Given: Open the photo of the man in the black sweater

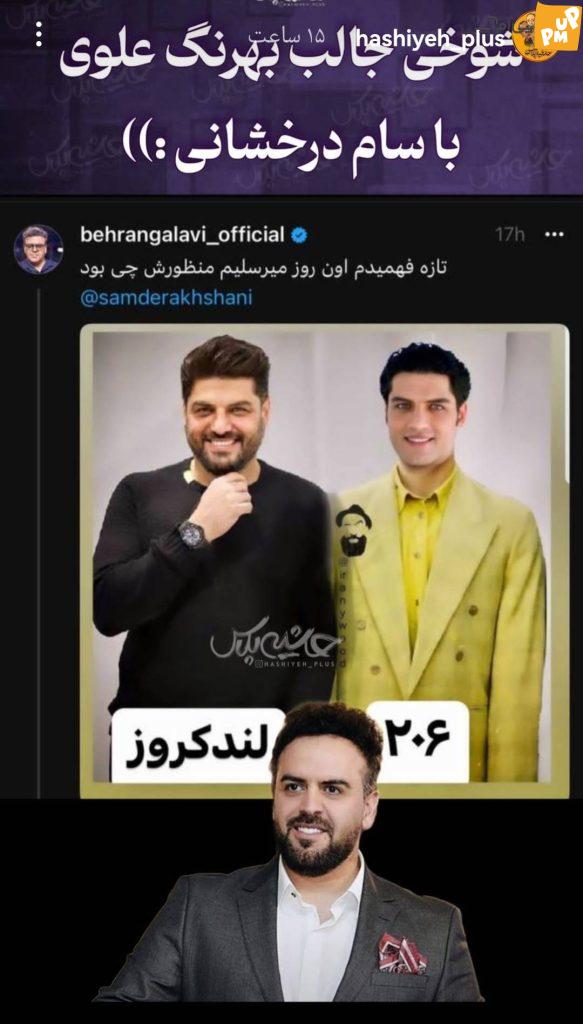Looking at the screenshot, I should [213, 522].
